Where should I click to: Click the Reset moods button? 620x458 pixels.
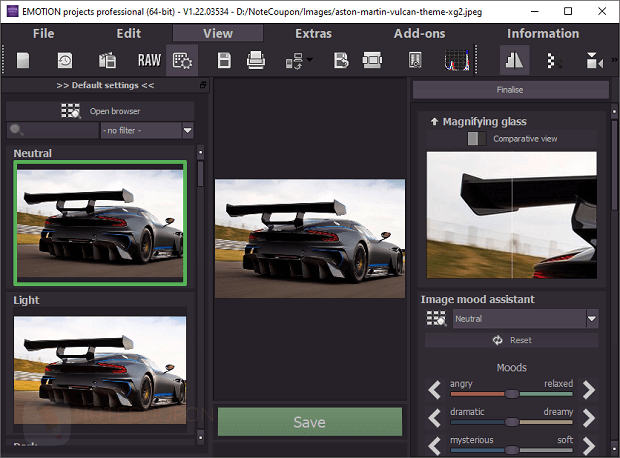click(511, 341)
